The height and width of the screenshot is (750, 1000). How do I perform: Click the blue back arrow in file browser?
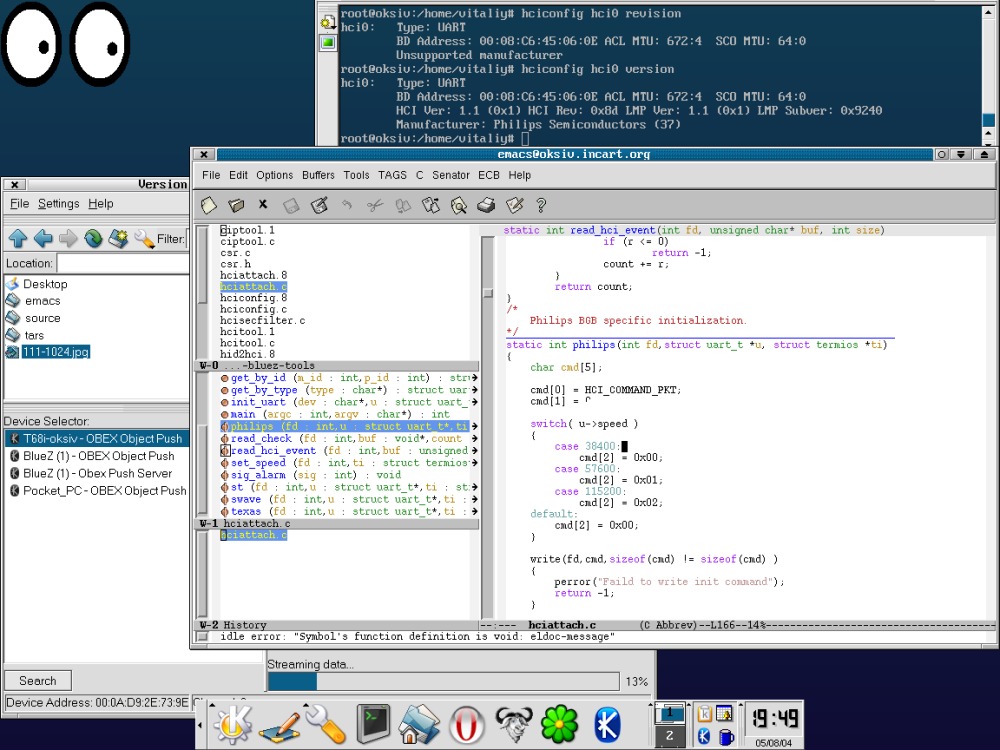point(43,239)
